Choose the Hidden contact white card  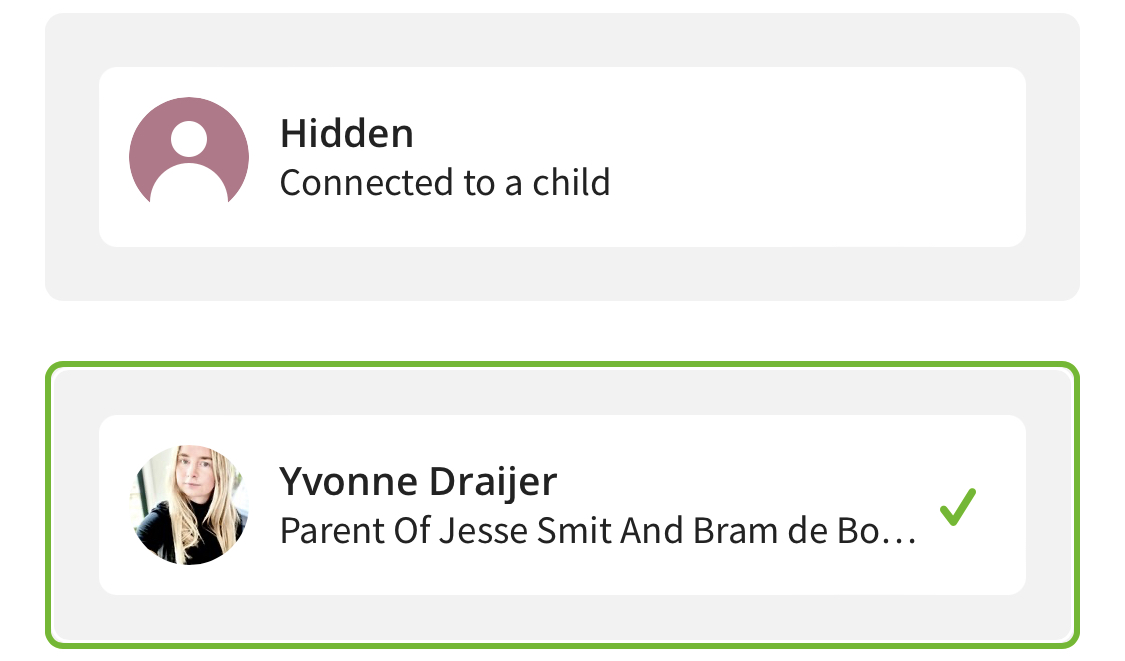click(x=562, y=157)
